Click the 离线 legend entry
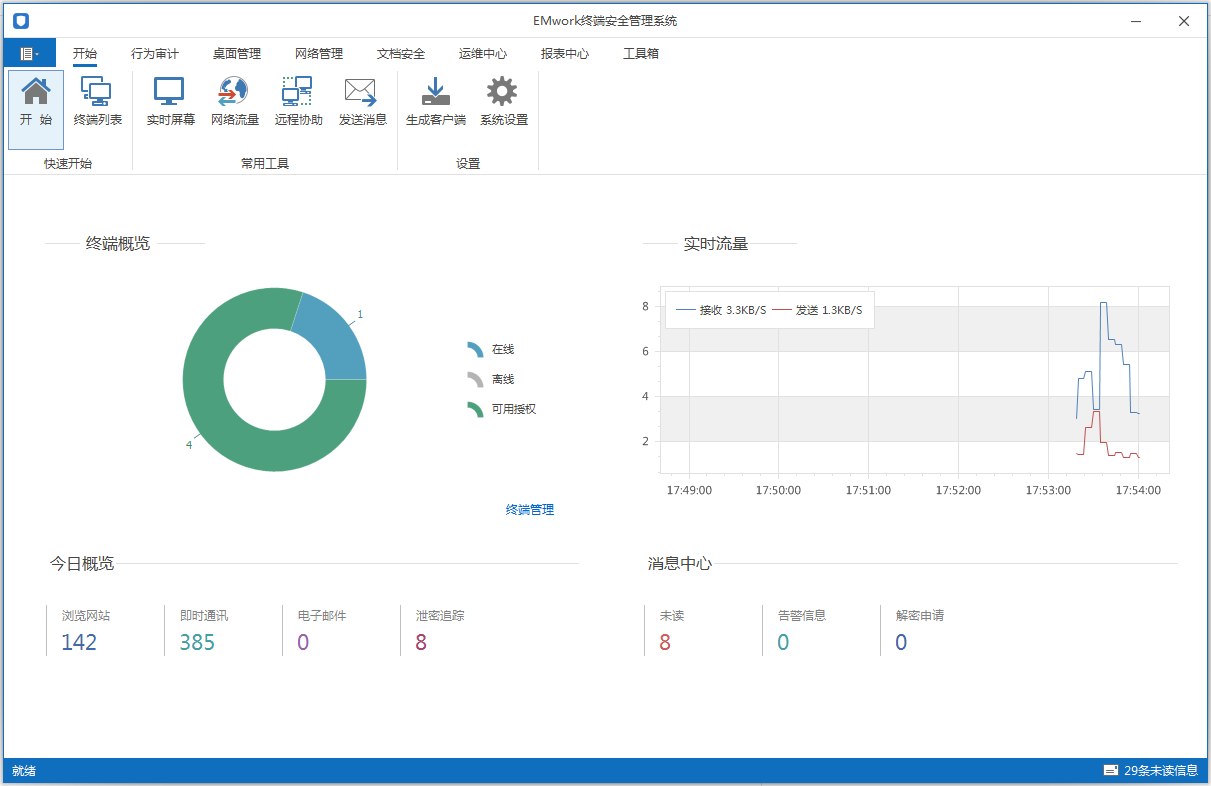1211x786 pixels. [491, 380]
